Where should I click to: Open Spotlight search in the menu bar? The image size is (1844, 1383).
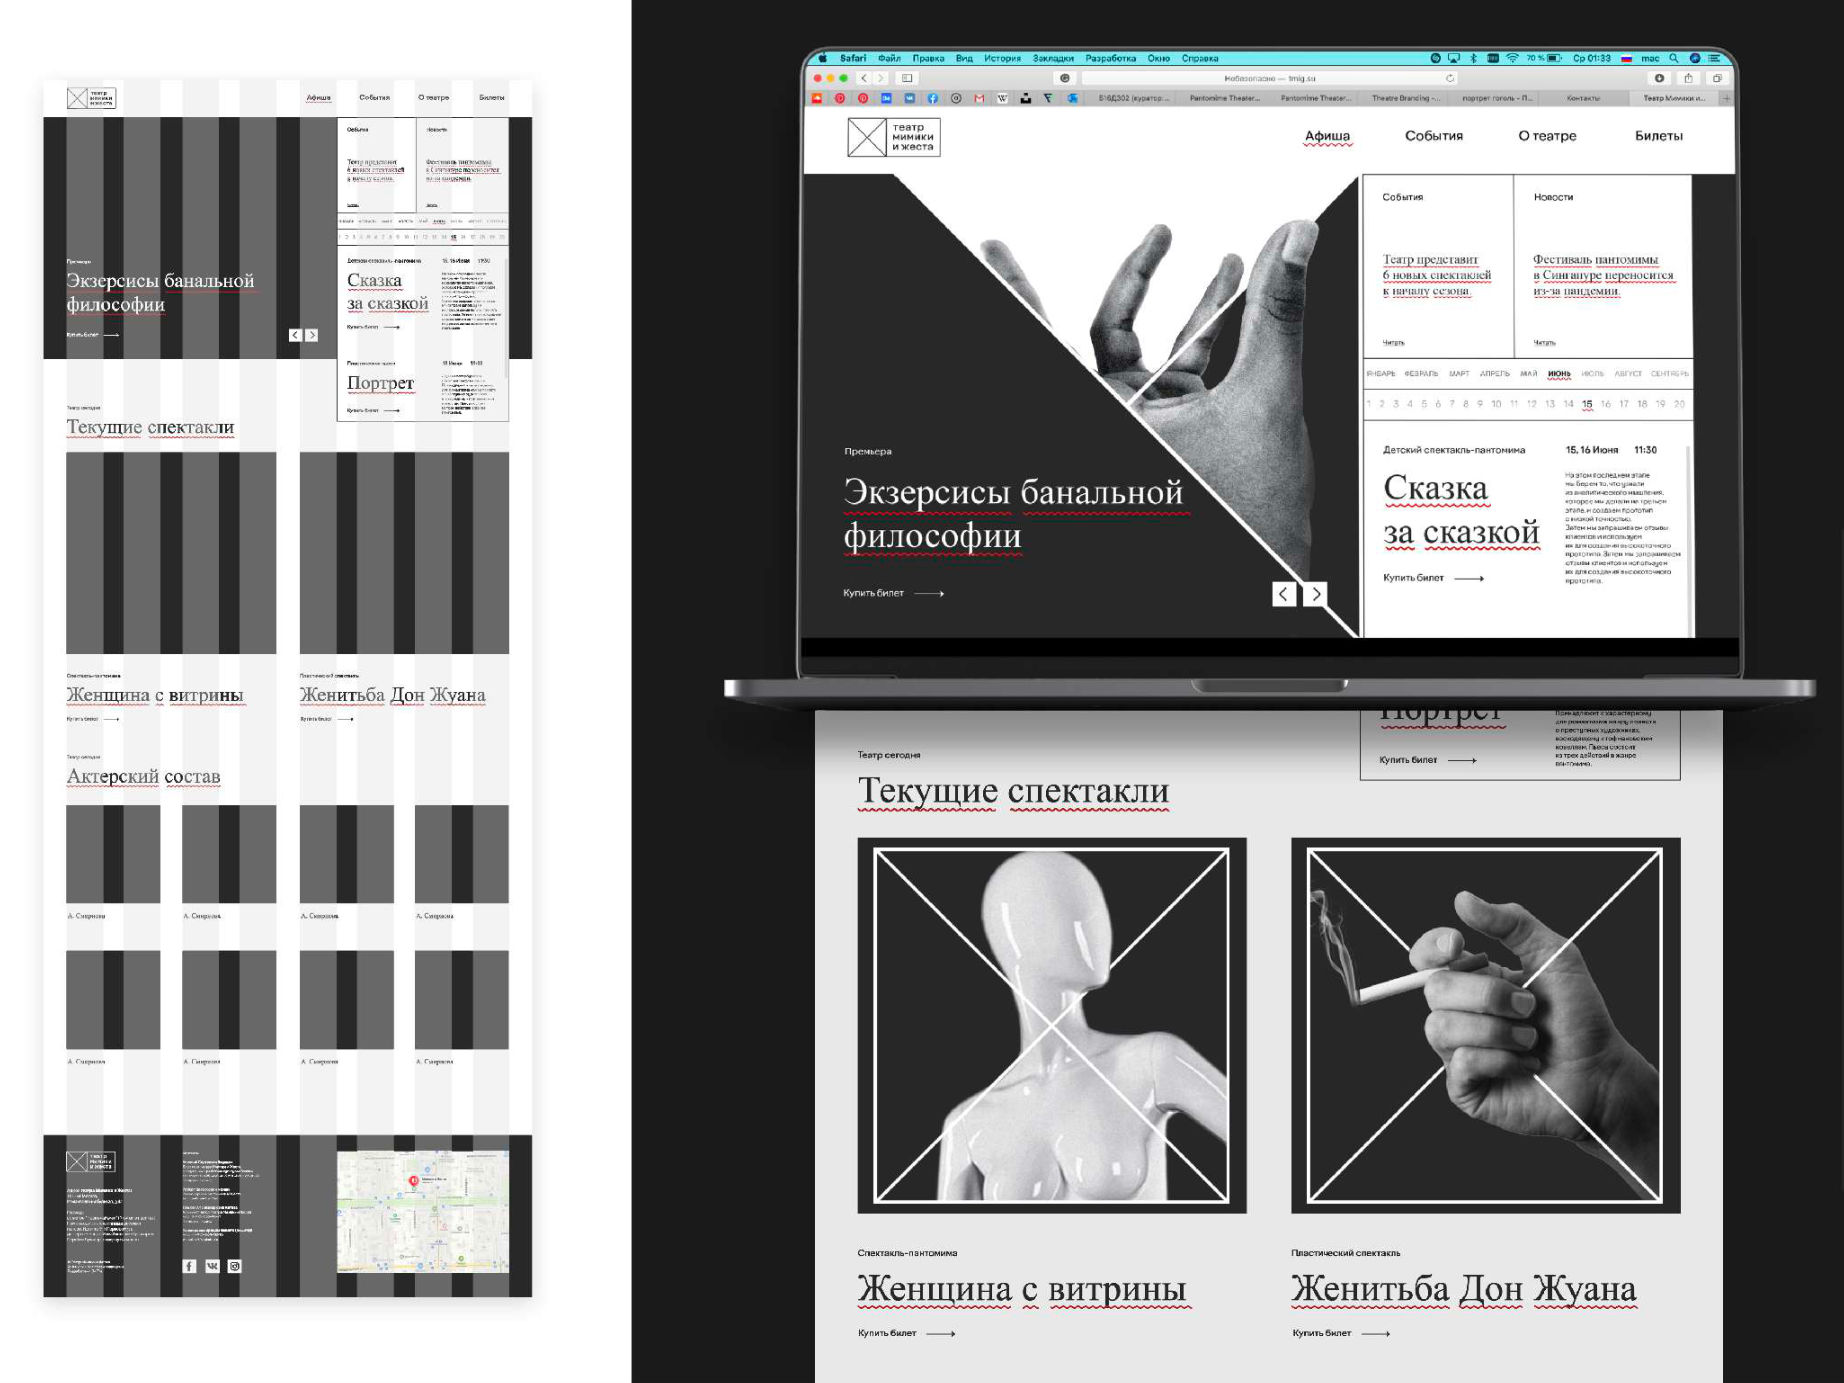1673,58
